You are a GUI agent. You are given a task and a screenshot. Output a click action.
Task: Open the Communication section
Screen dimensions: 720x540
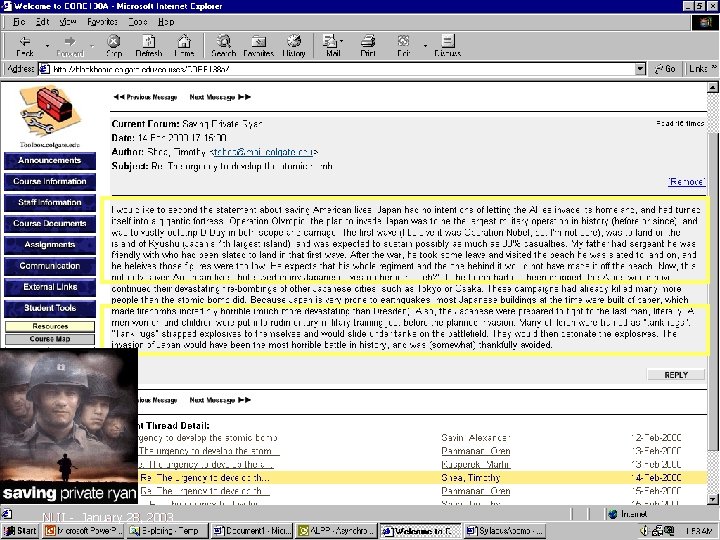50,266
